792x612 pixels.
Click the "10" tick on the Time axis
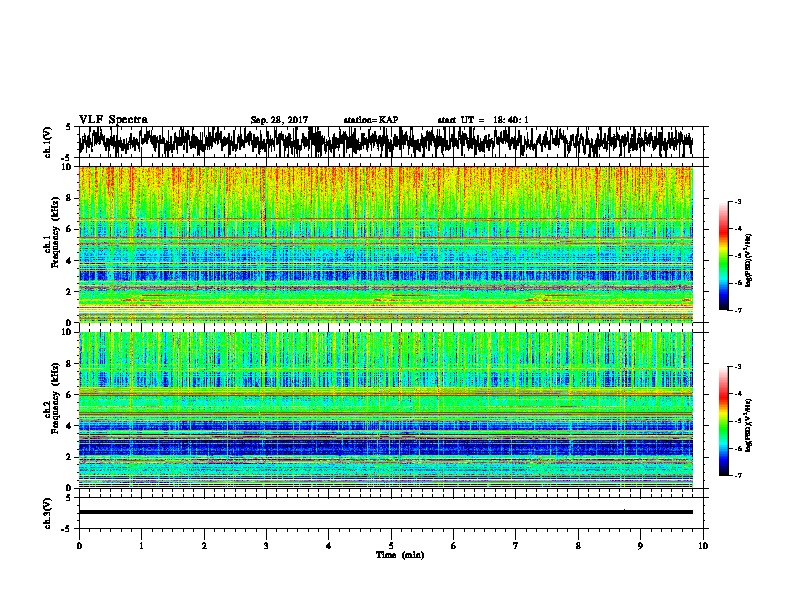click(703, 546)
